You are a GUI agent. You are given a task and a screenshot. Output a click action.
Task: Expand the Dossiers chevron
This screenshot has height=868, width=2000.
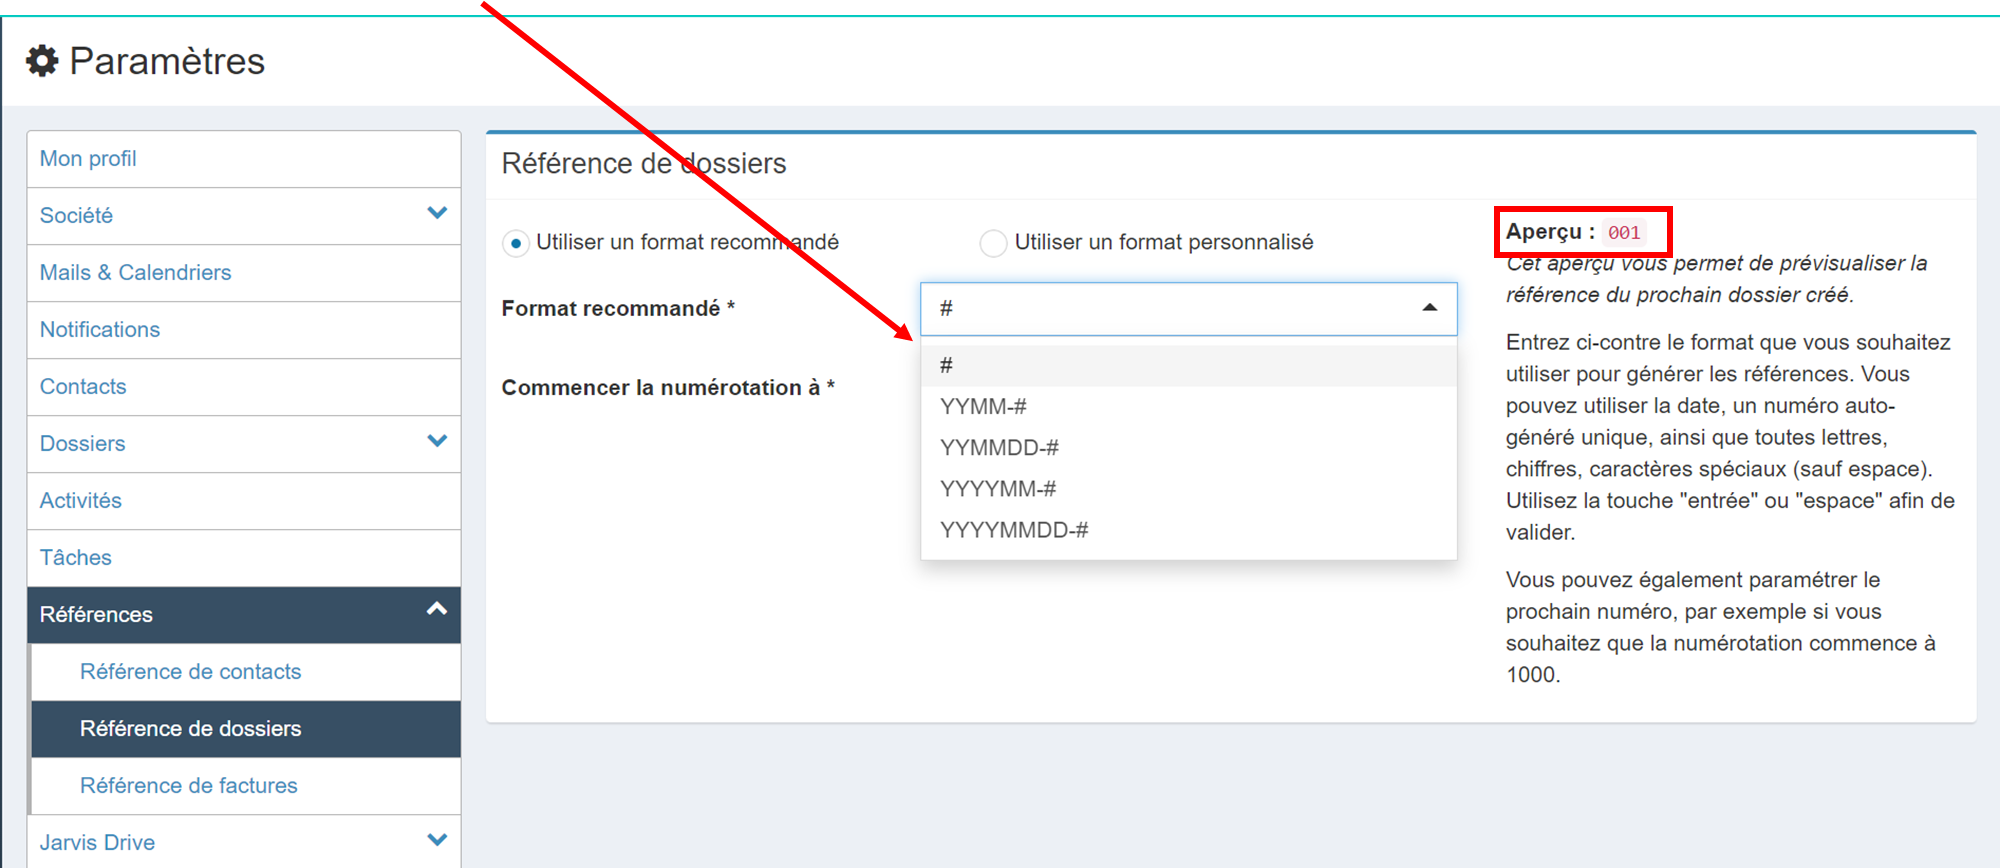[437, 441]
